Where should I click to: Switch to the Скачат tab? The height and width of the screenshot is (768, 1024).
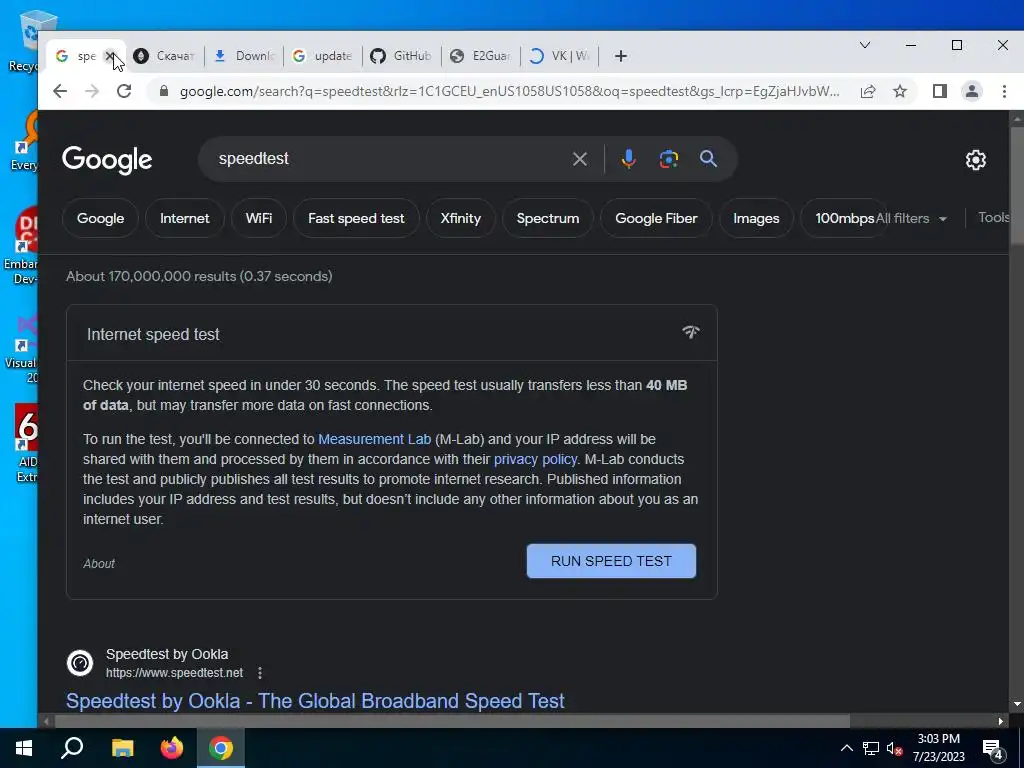[167, 56]
